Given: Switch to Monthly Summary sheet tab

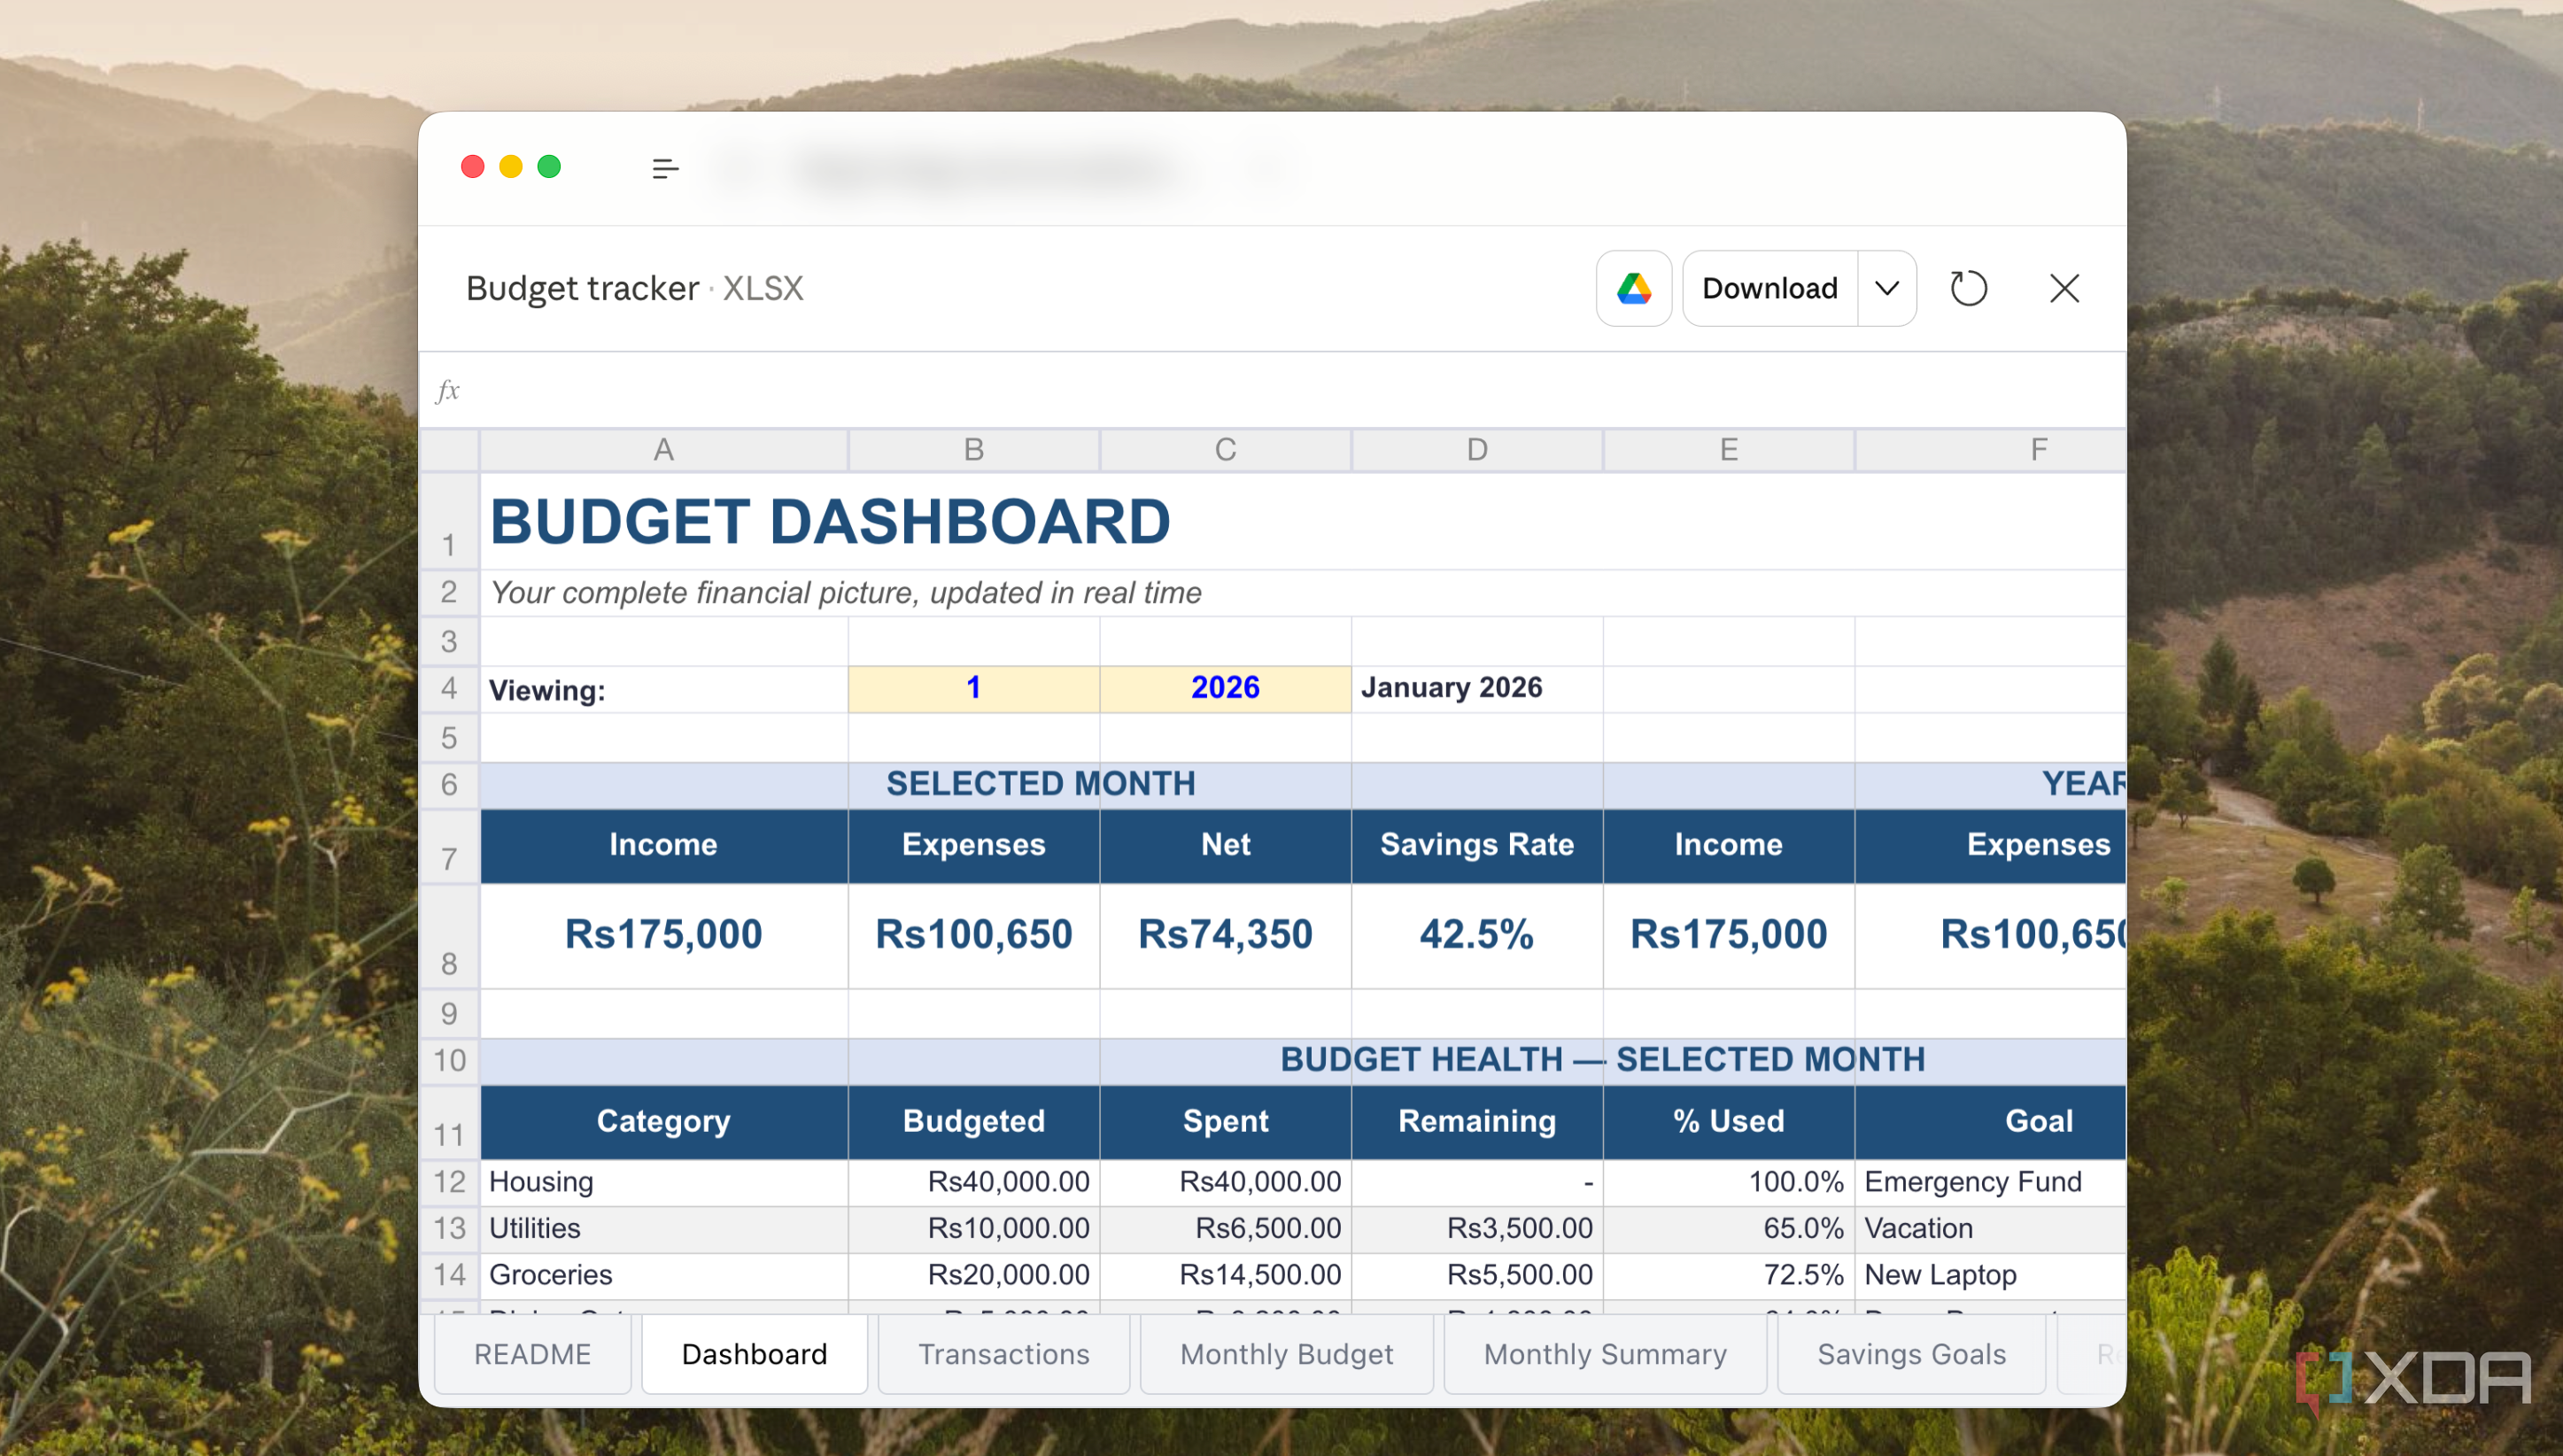Looking at the screenshot, I should 1605,1354.
